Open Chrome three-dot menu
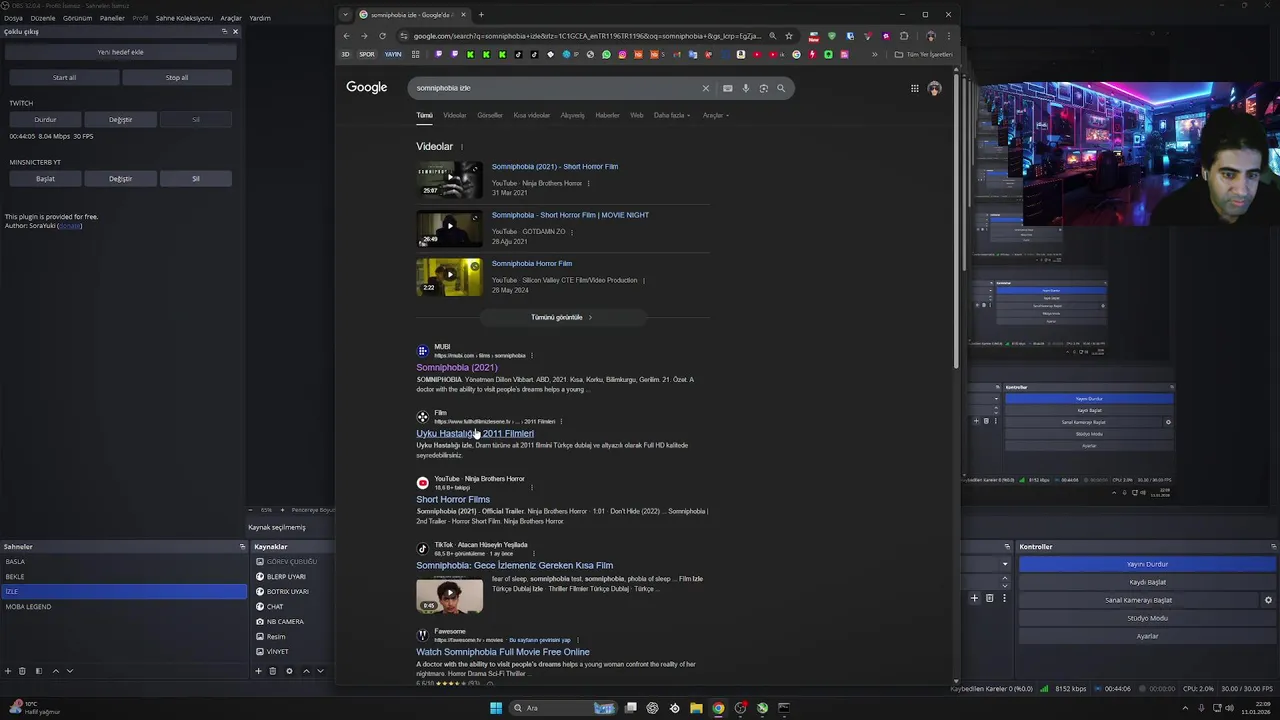The image size is (1280, 720). (948, 36)
